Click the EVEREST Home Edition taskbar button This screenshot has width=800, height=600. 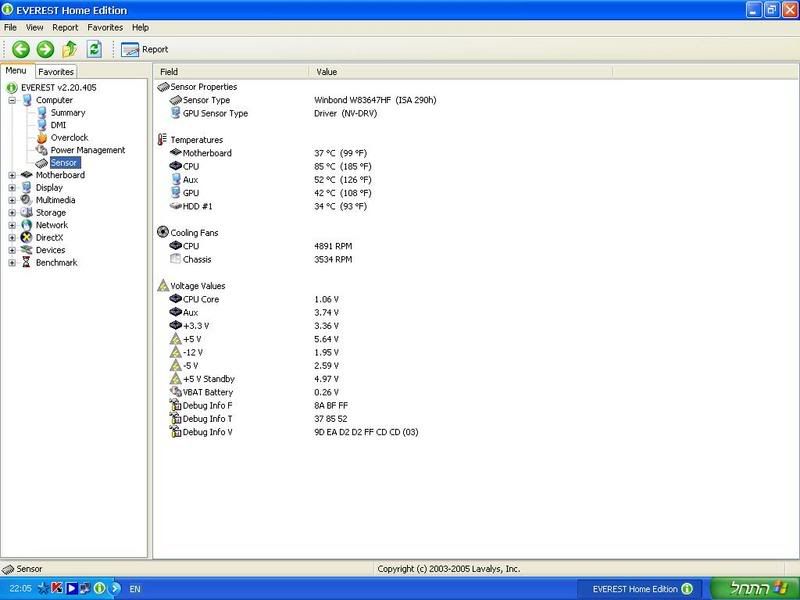tap(640, 589)
